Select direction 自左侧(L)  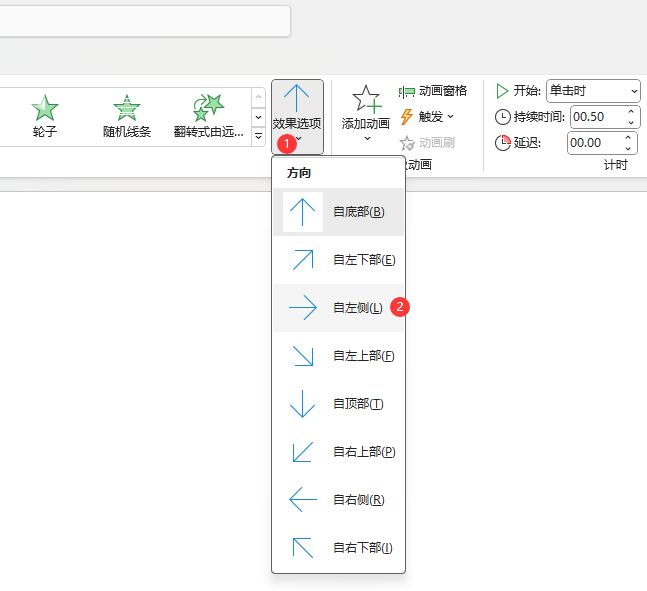tap(338, 307)
